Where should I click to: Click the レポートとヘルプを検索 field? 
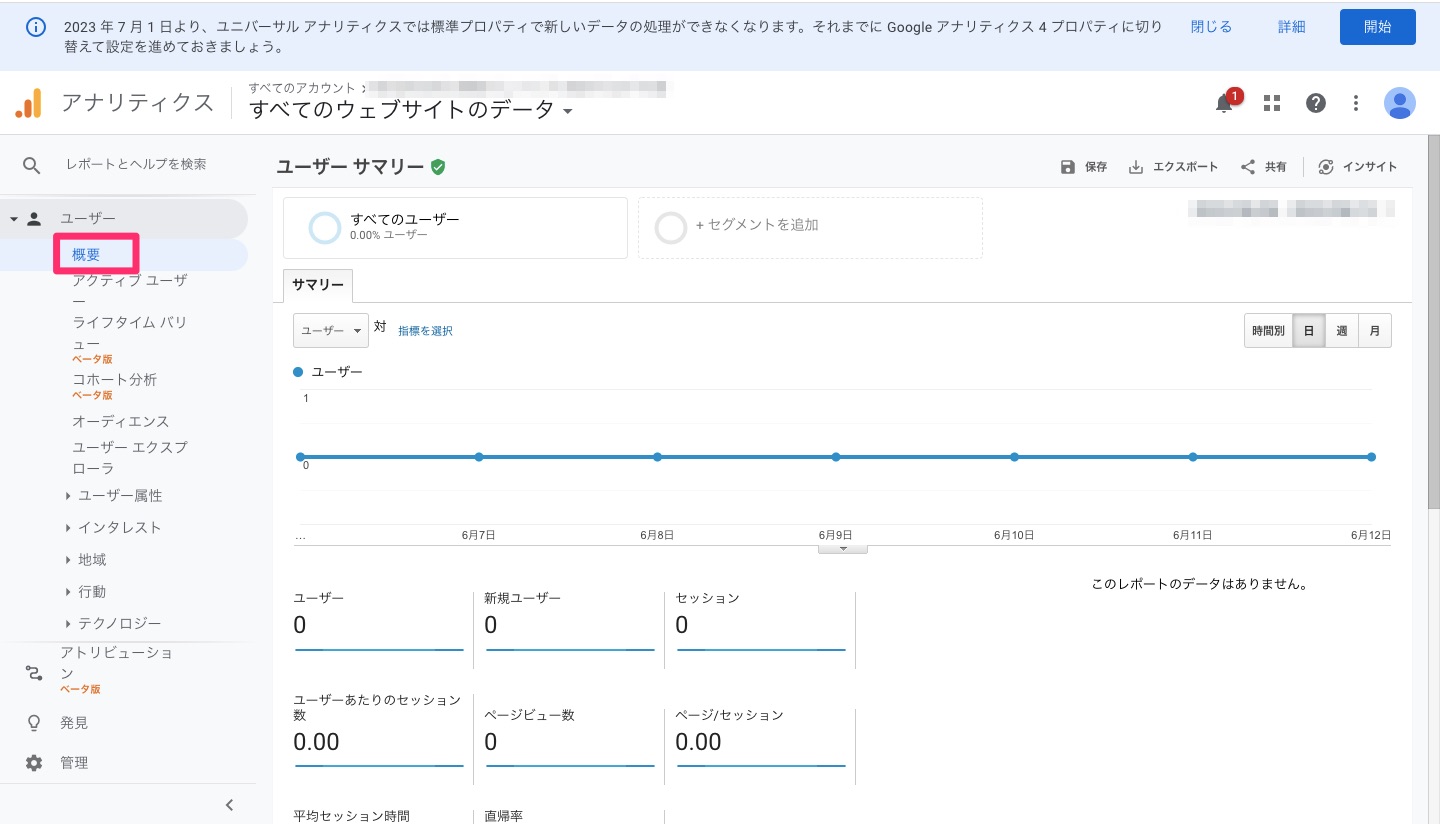click(x=136, y=164)
